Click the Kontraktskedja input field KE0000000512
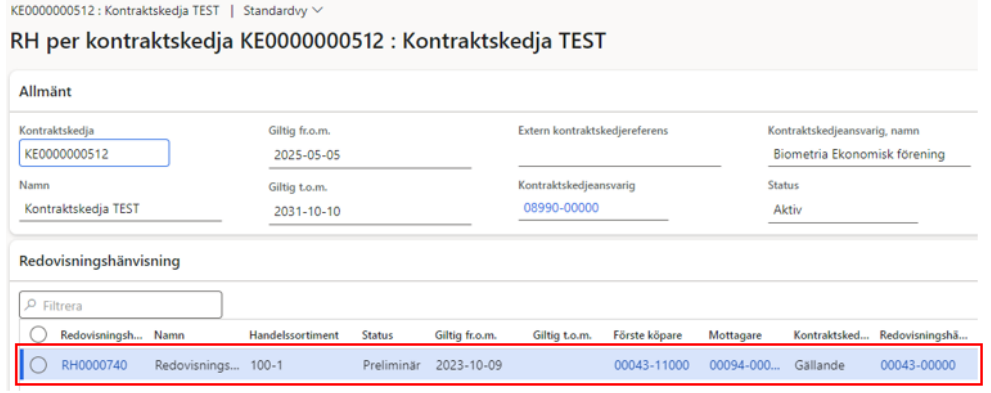This screenshot has height=393, width=991. [x=94, y=153]
